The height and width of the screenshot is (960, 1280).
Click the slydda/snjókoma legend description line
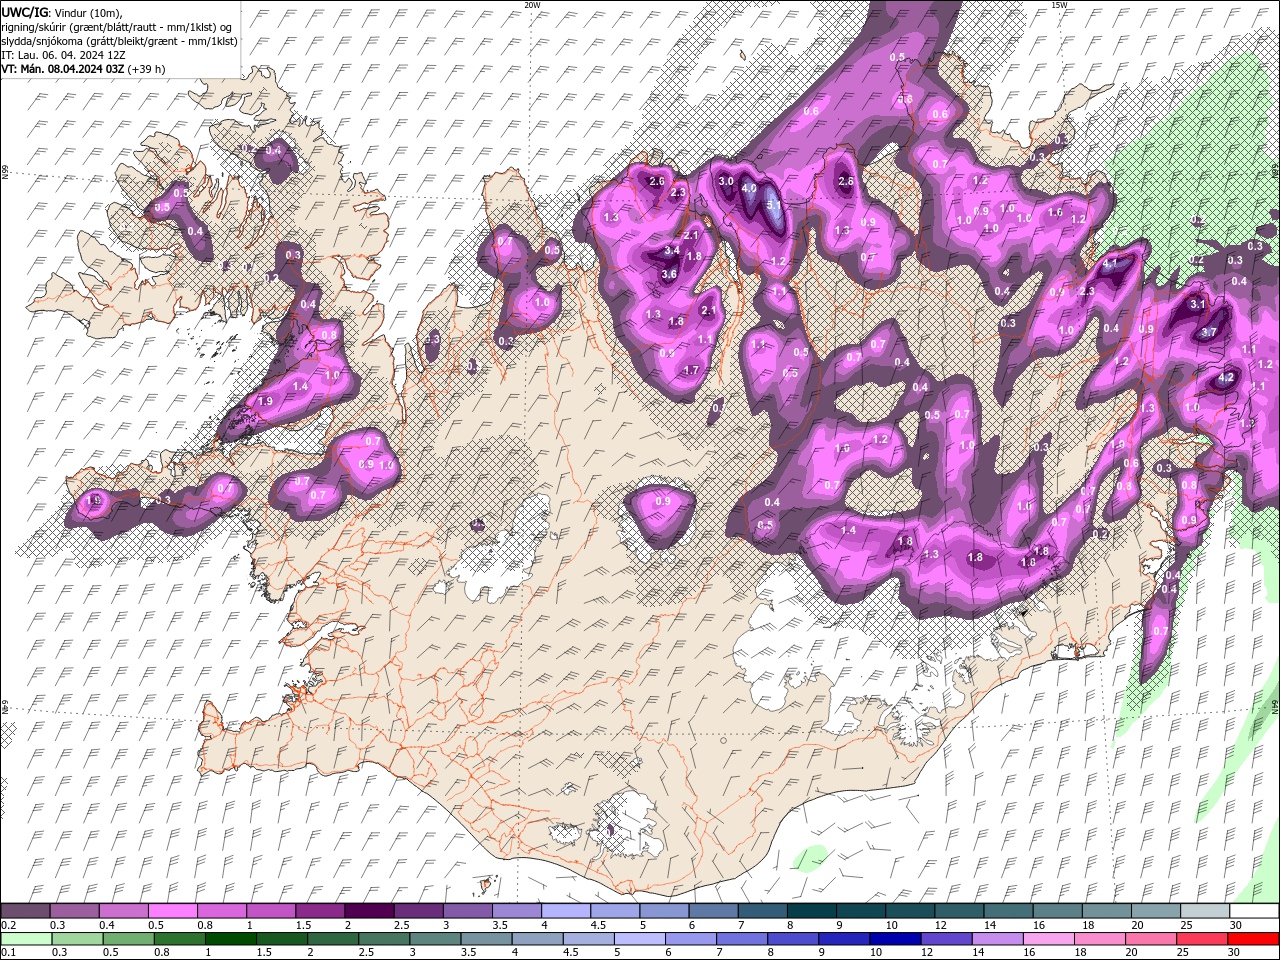pyautogui.click(x=120, y=41)
